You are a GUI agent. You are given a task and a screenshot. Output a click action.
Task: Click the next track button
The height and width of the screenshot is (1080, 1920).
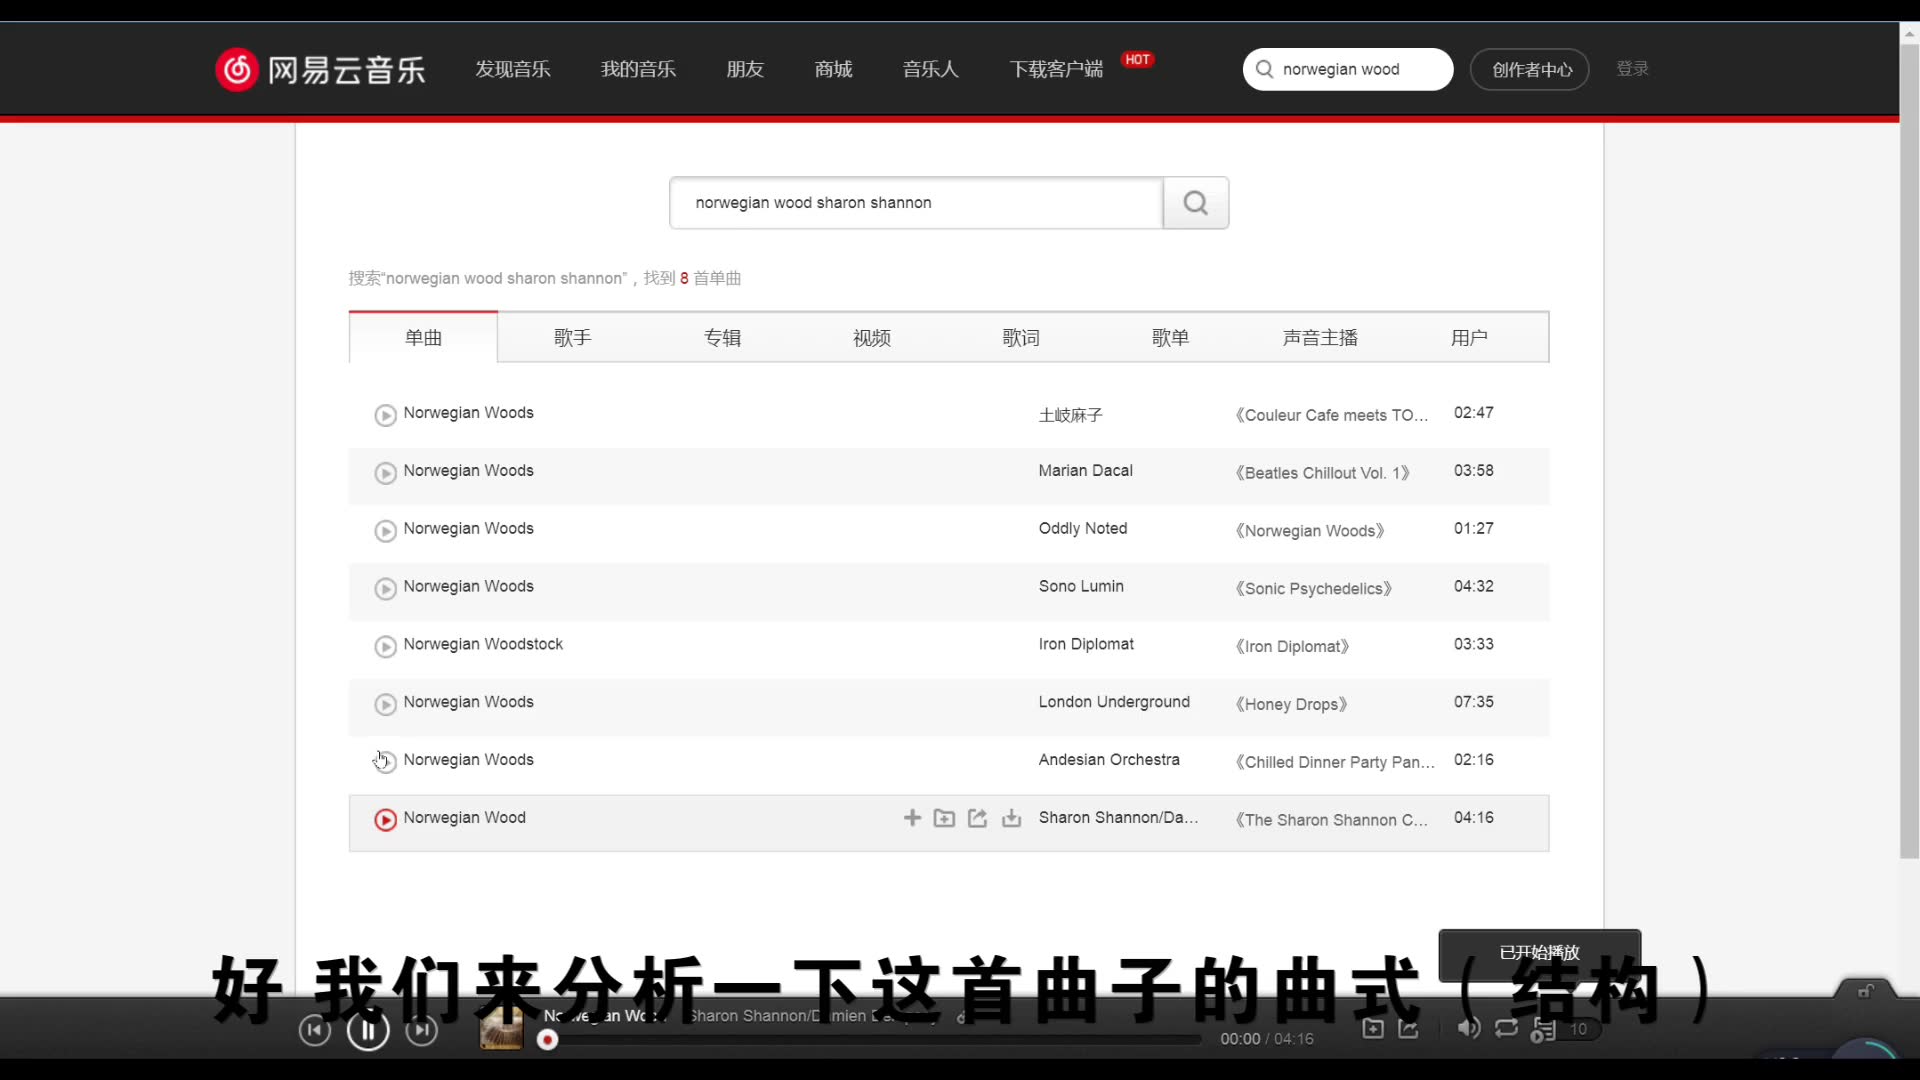point(421,1029)
